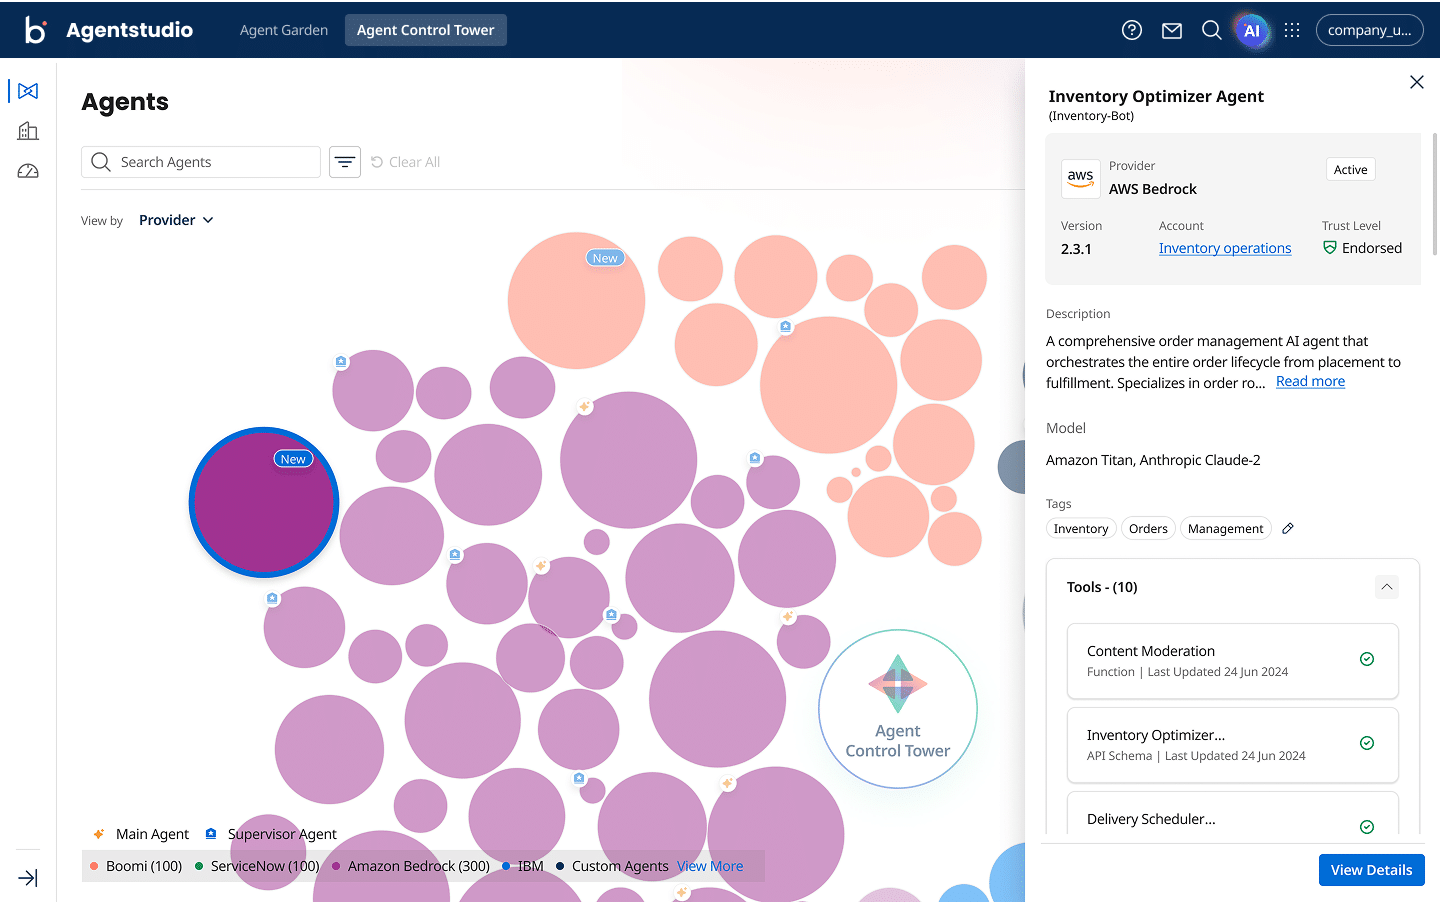Image resolution: width=1440 pixels, height=902 pixels.
Task: Click the Main Agent legend star icon
Action: [99, 834]
